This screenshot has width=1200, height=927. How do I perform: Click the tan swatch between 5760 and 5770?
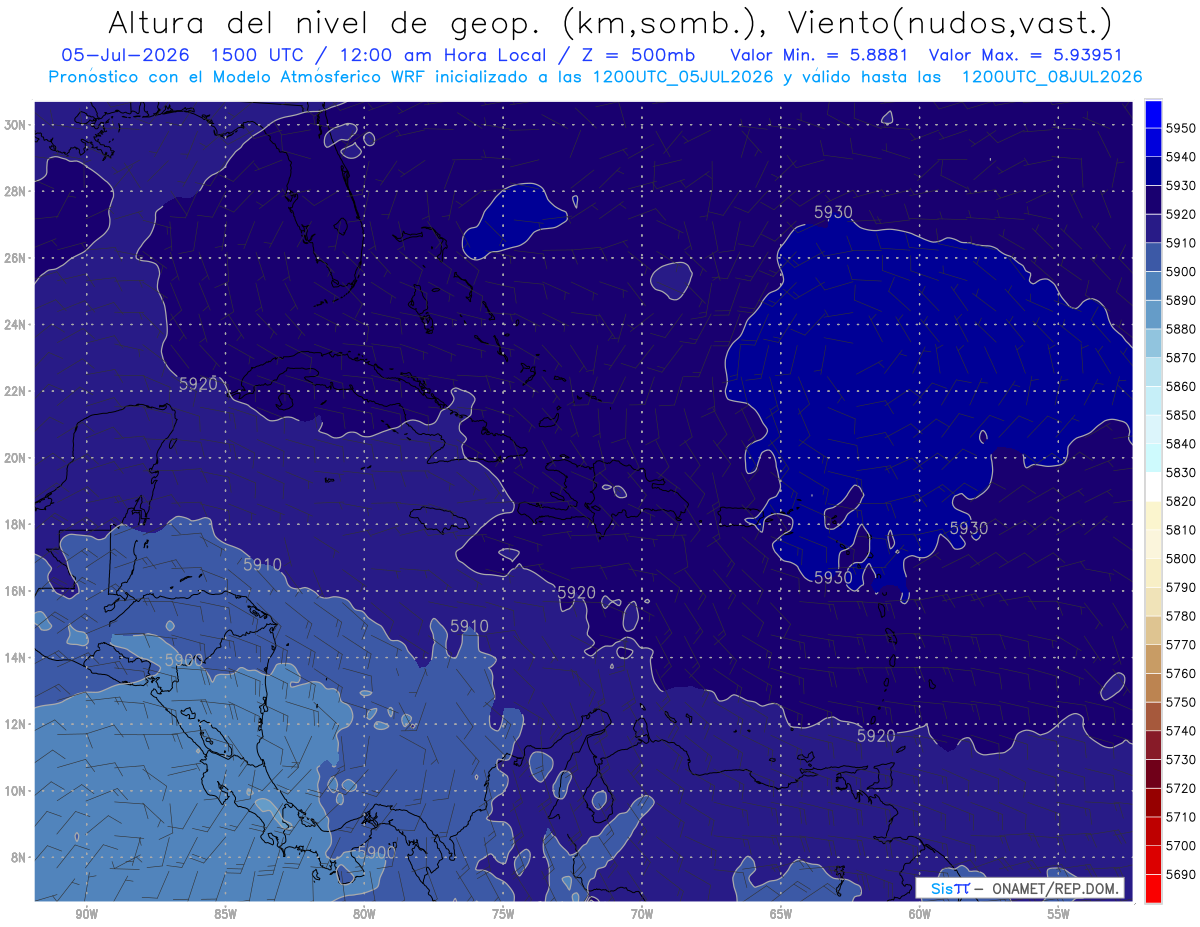[x=1153, y=659]
